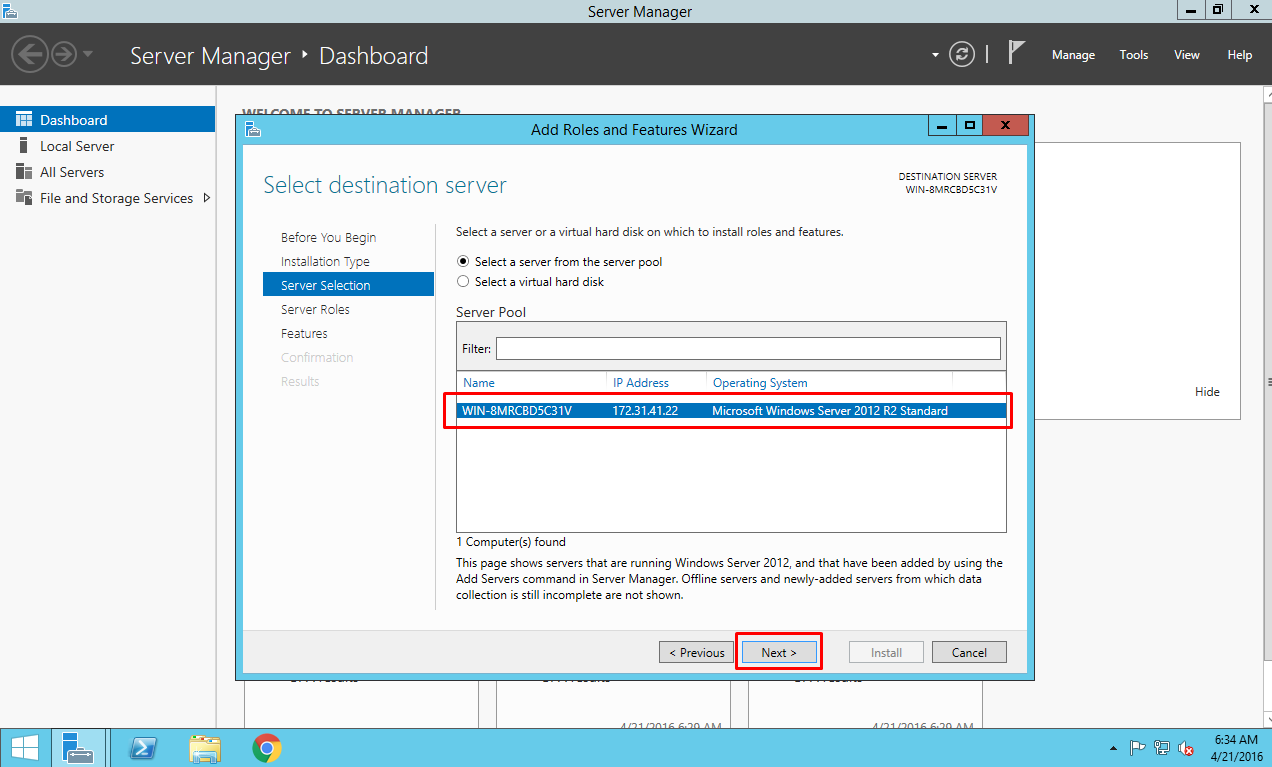The height and width of the screenshot is (767, 1272).
Task: Click the Microsoft Windows Server 2012 R2 Standard cell
Action: (x=830, y=410)
